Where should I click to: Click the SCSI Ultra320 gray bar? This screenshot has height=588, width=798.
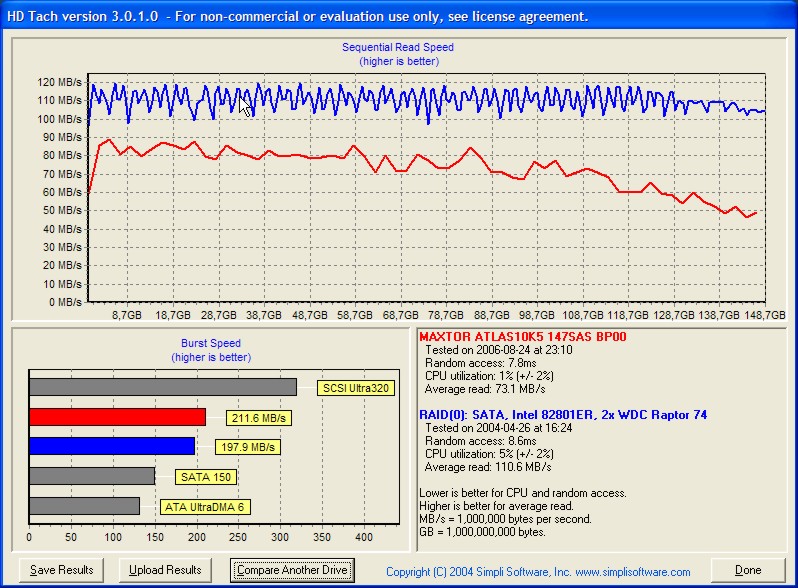(163, 387)
